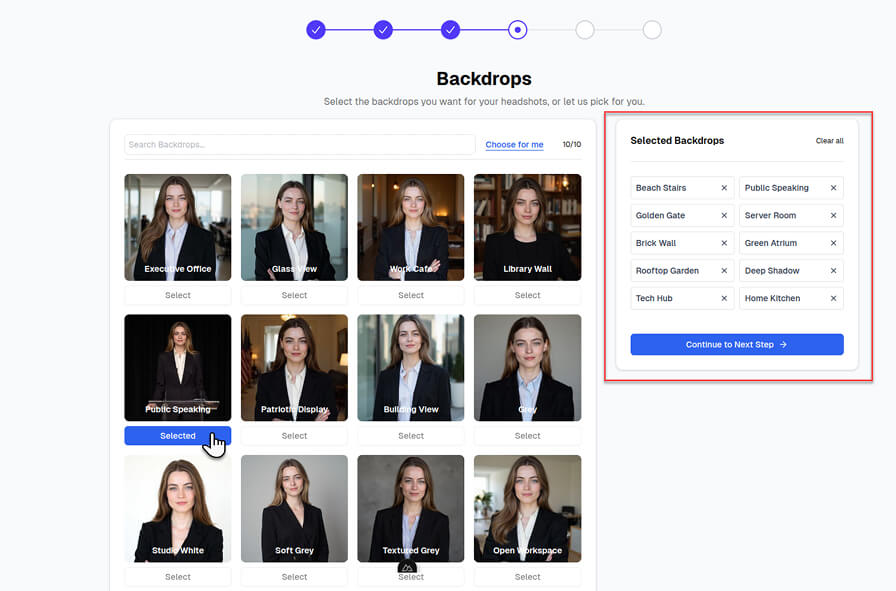Remove Brick Wall from the selected list
The height and width of the screenshot is (591, 896).
(x=724, y=243)
